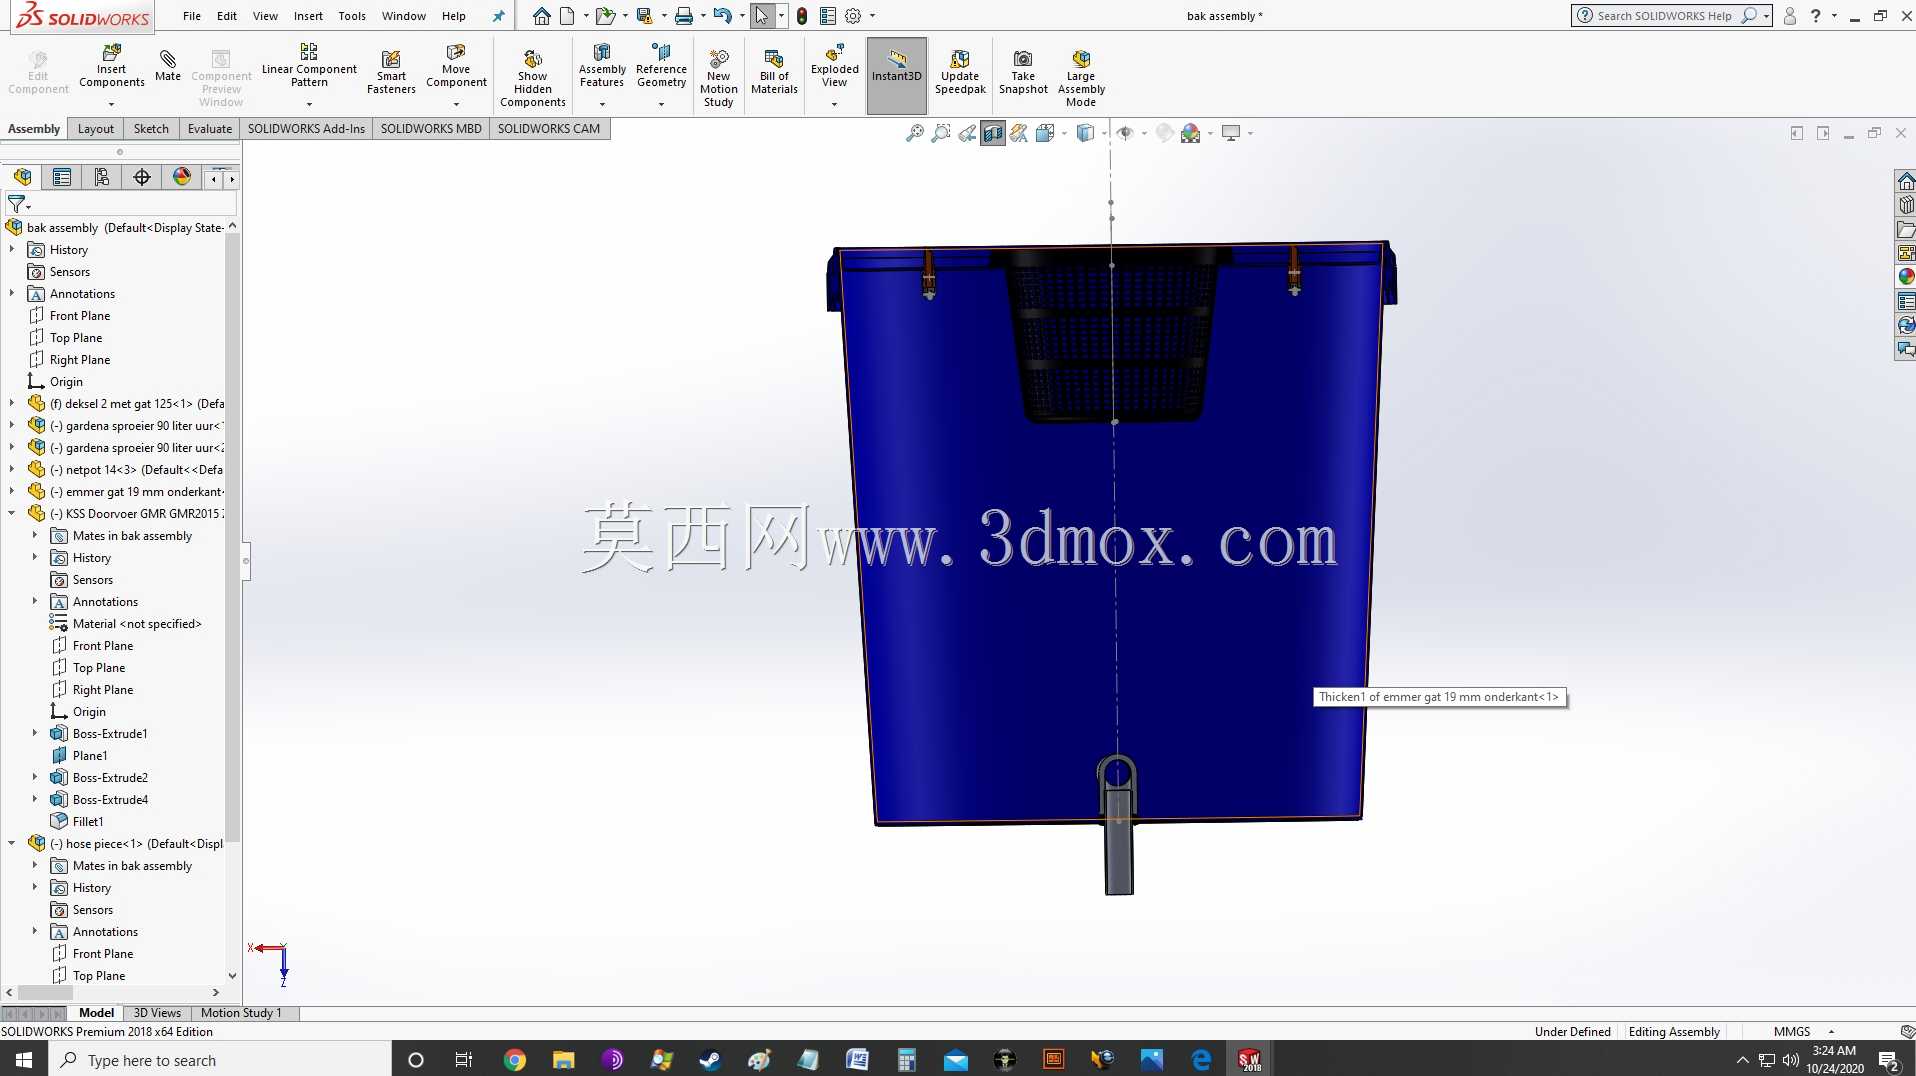Viewport: 1916px width, 1076px height.
Task: Open the Insert Components dropdown arrow
Action: click(111, 104)
